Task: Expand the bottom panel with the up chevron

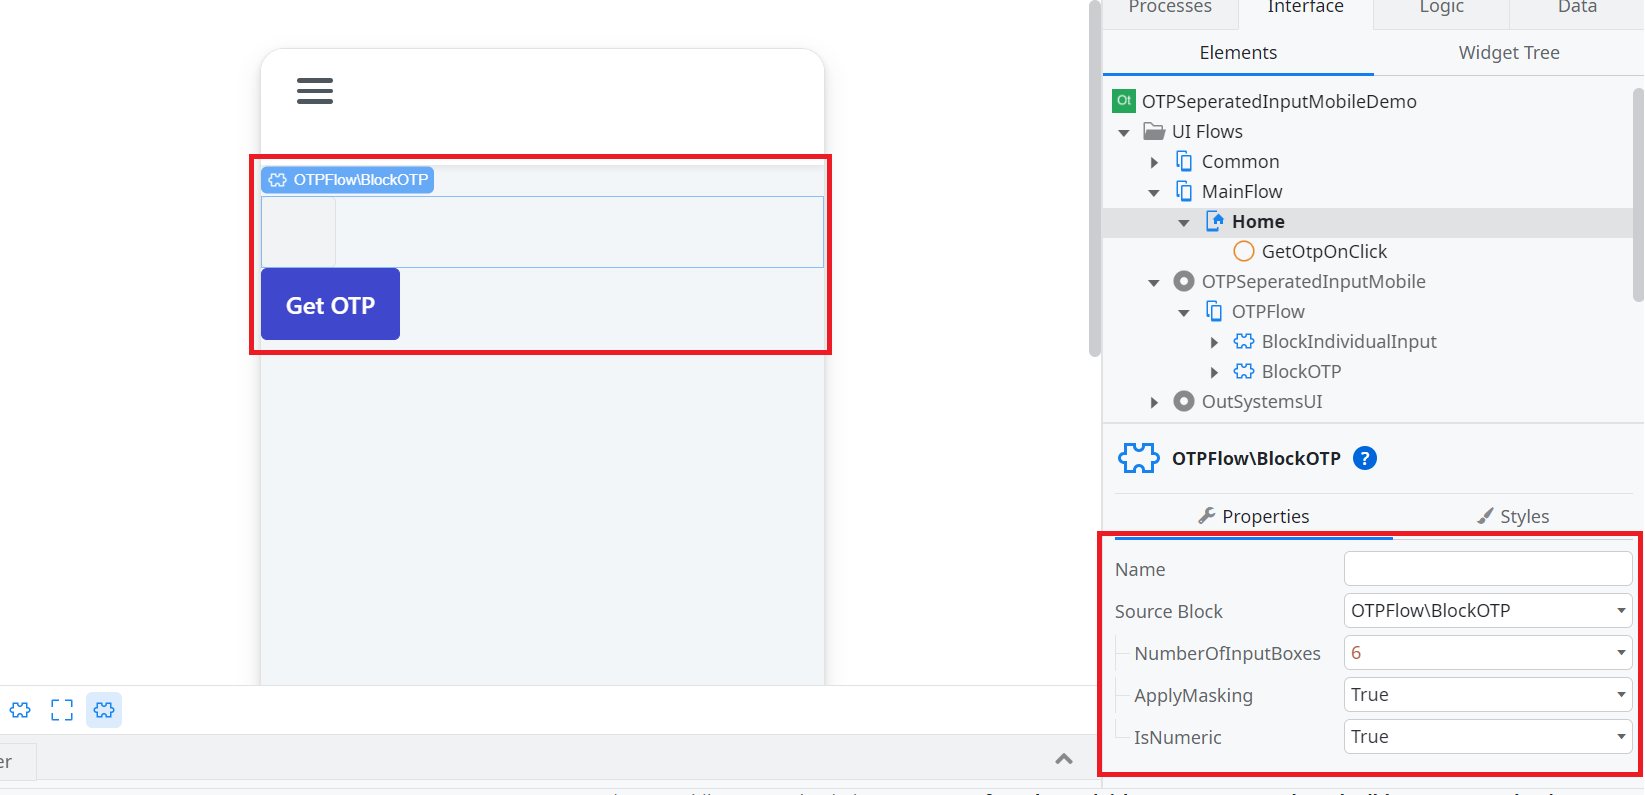Action: tap(1064, 759)
